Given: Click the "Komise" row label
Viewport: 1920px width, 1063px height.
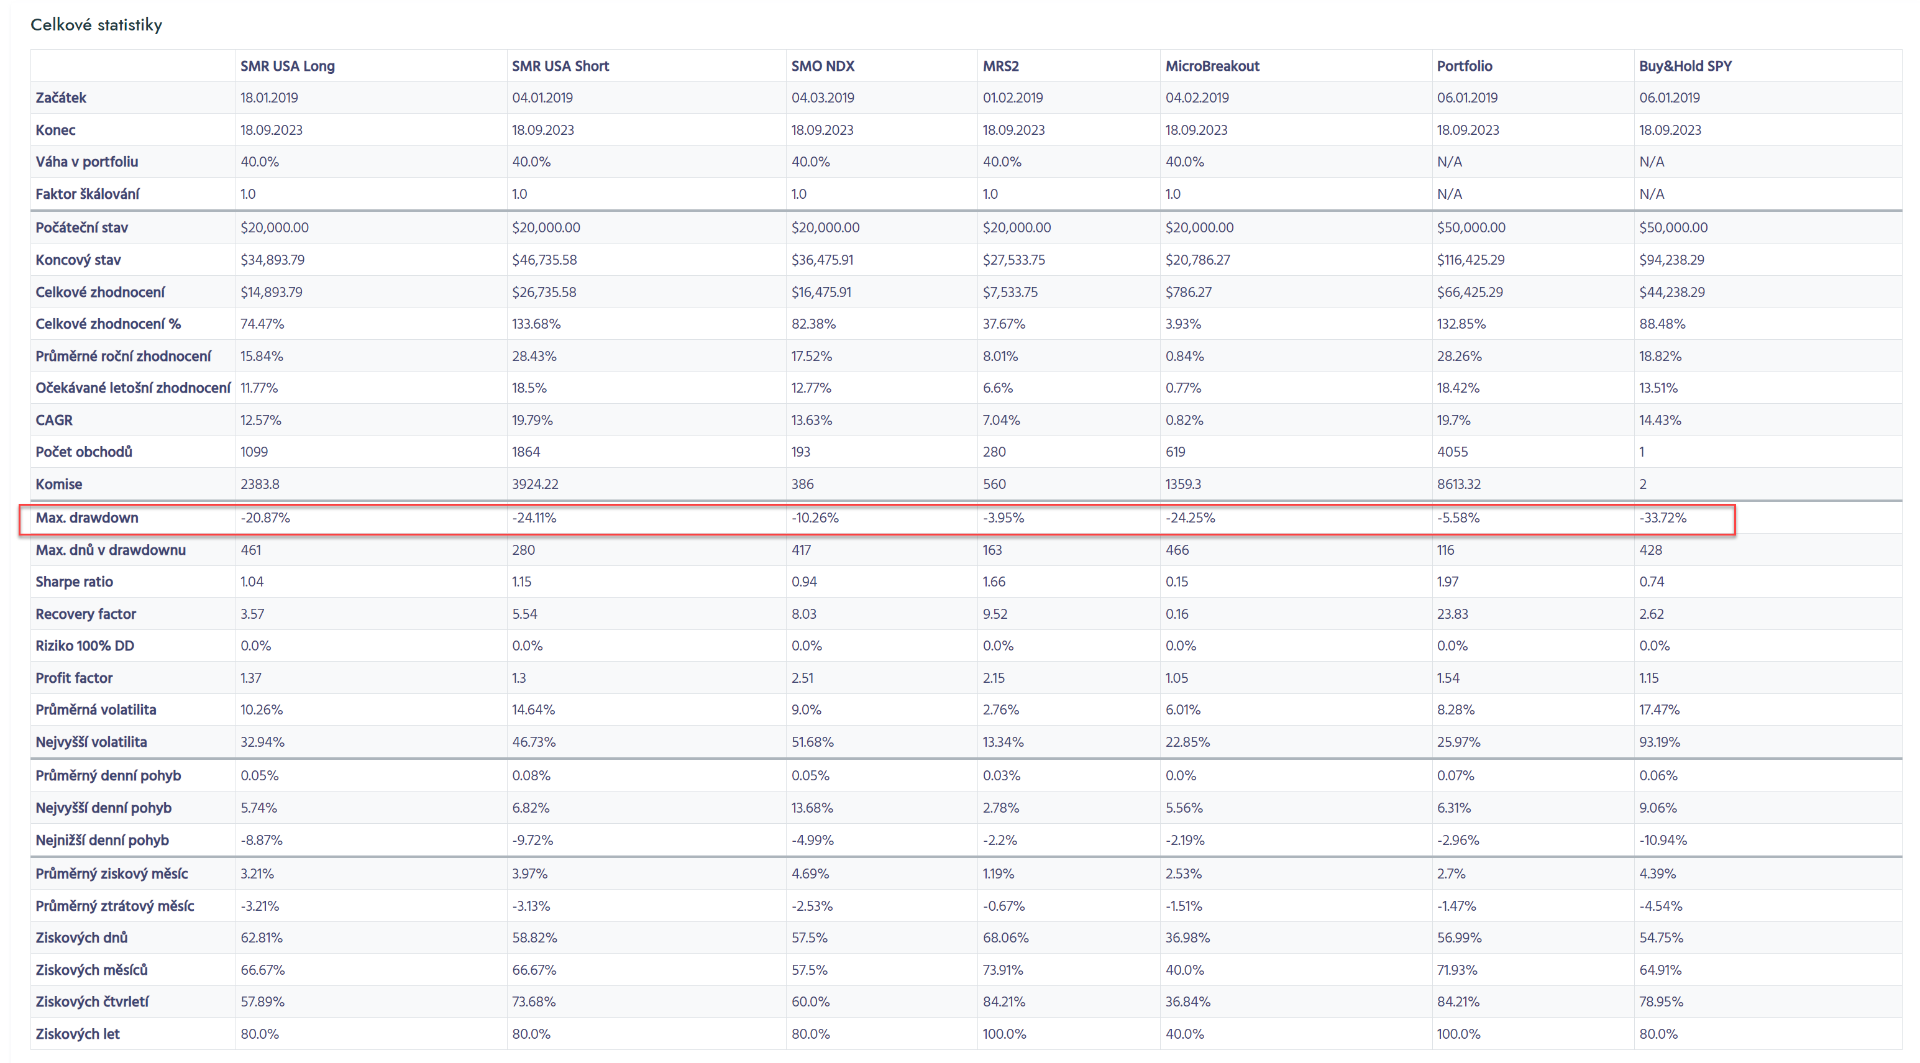Looking at the screenshot, I should [59, 484].
